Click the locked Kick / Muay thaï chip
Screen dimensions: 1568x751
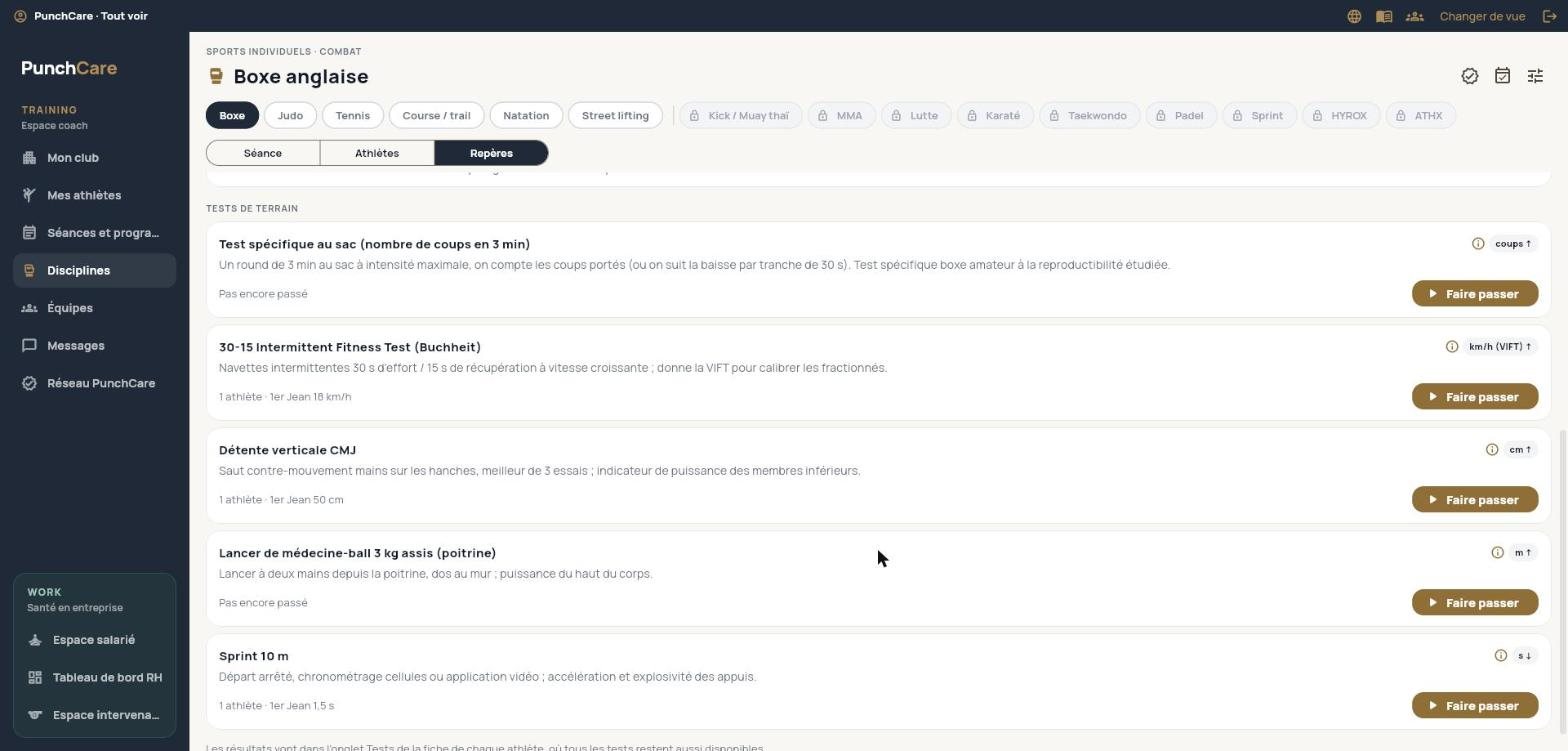click(740, 116)
